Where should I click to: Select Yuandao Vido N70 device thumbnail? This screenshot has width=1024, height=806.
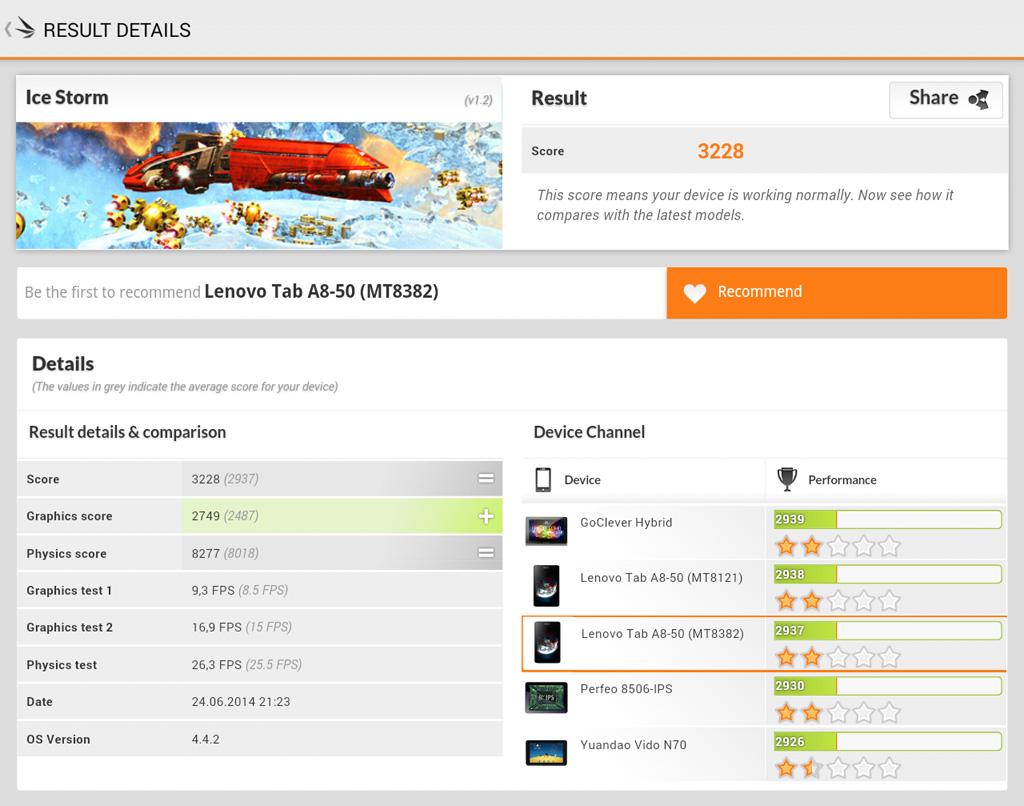[x=547, y=752]
